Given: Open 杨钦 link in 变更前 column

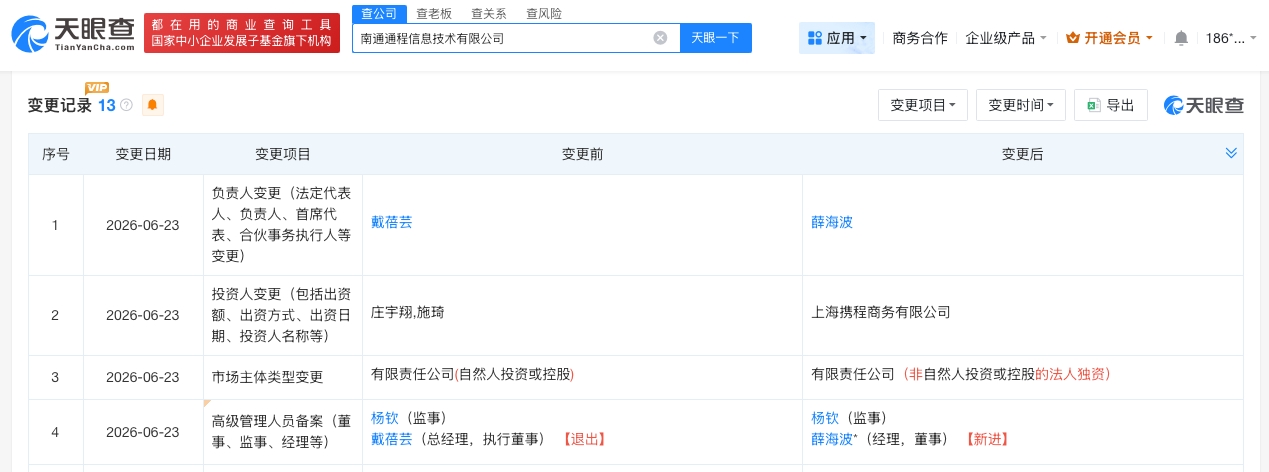Looking at the screenshot, I should click(385, 418).
